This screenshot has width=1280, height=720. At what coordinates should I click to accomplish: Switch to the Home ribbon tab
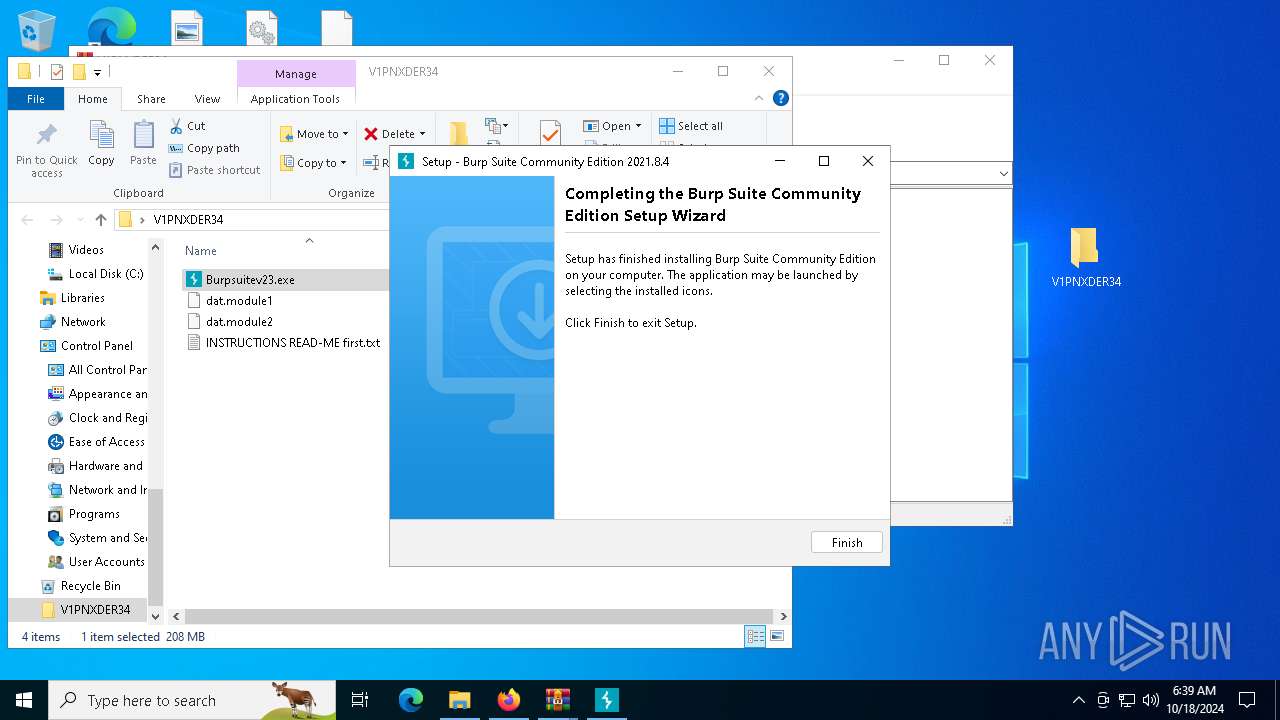tap(92, 99)
